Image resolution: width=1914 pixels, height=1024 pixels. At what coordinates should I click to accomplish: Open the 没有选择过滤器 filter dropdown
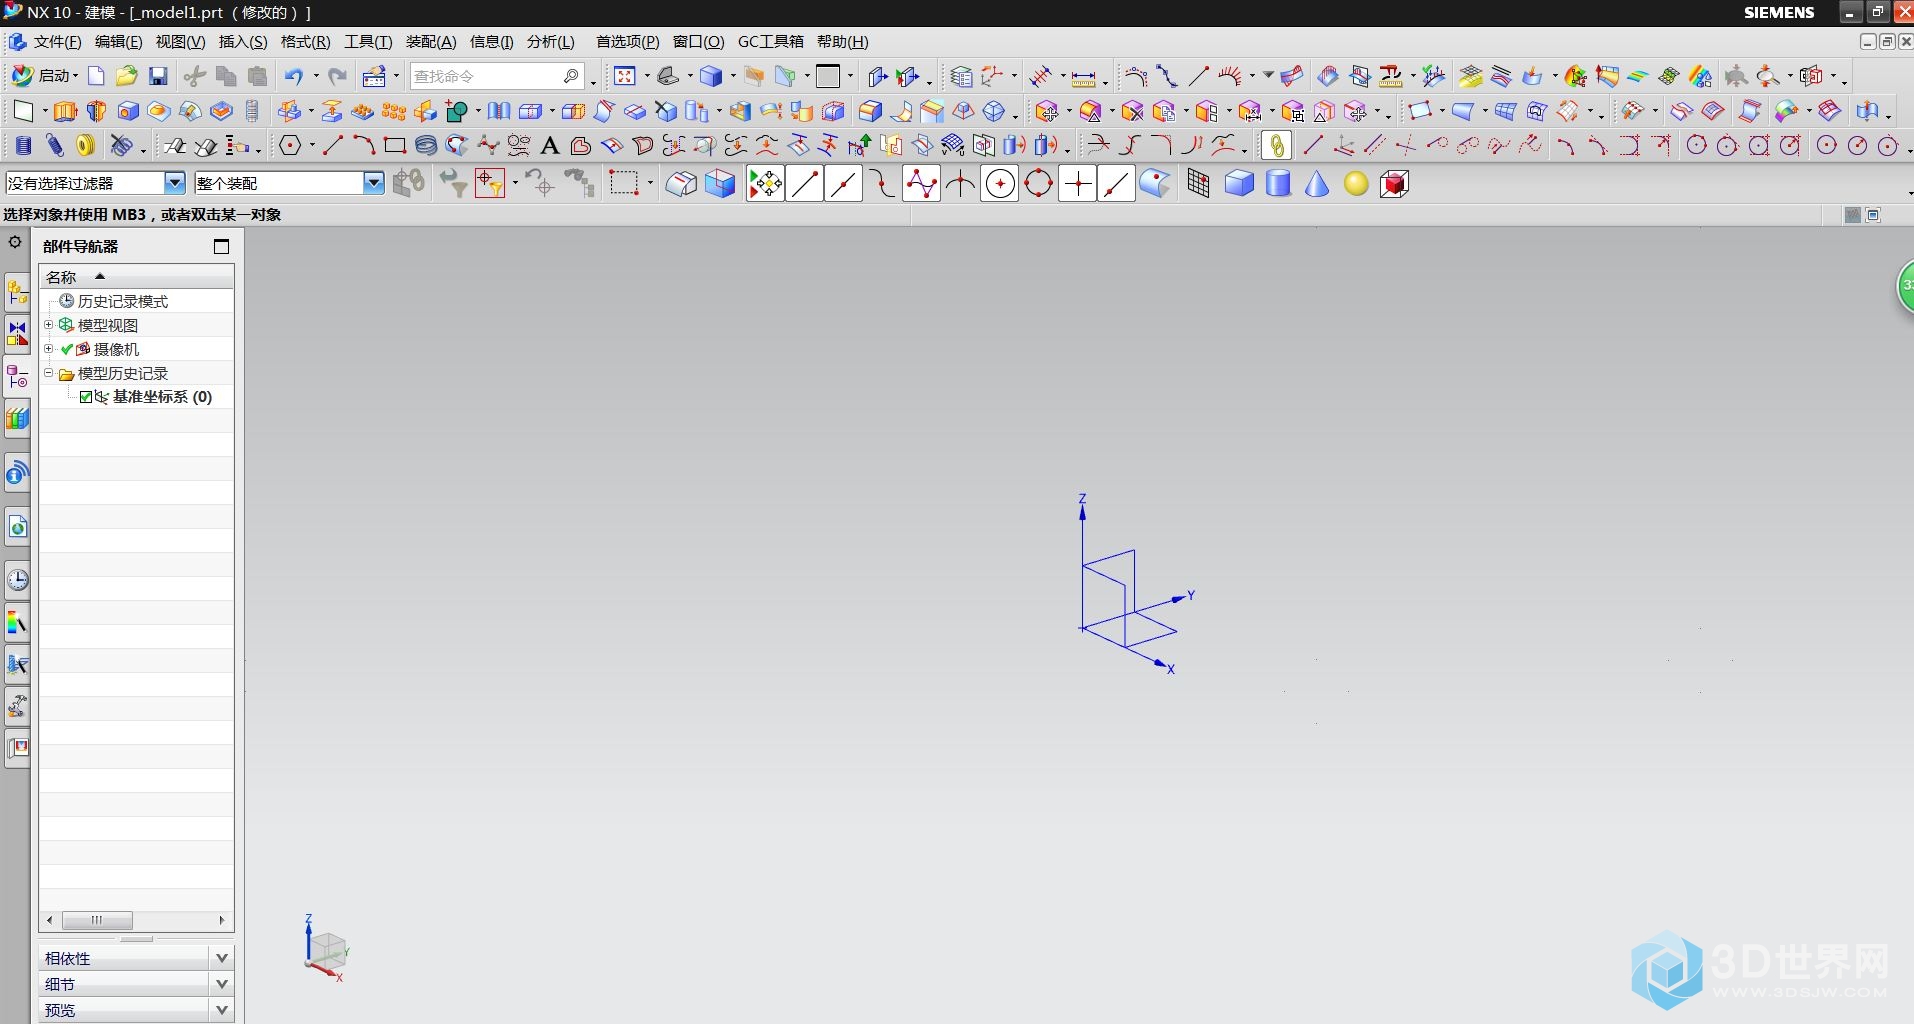(x=175, y=183)
